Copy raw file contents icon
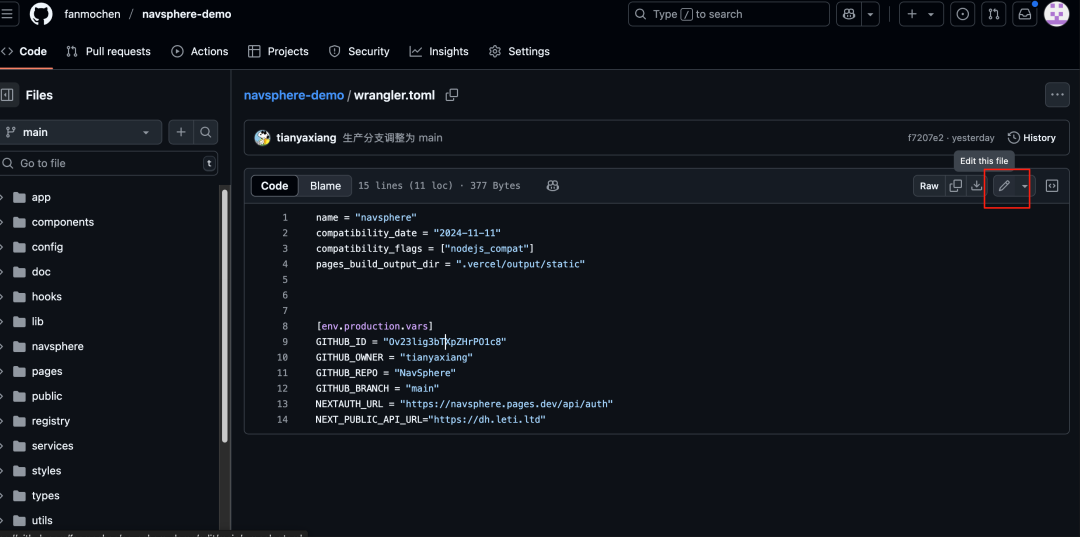This screenshot has height=537, width=1080. click(955, 186)
